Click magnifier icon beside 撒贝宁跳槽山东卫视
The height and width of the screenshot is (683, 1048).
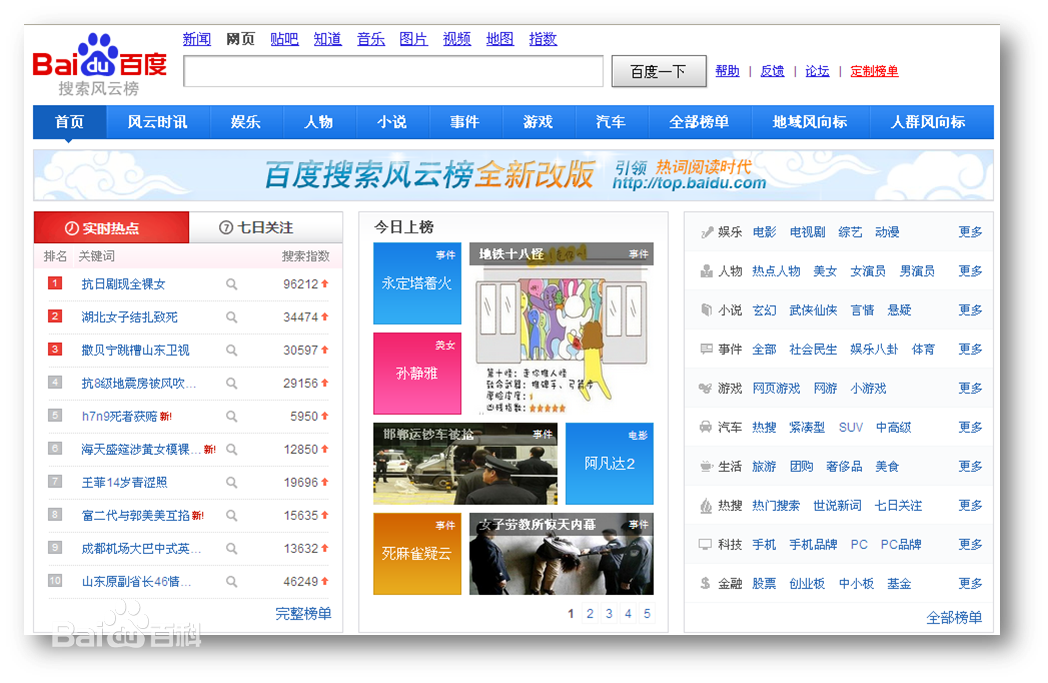(x=232, y=350)
